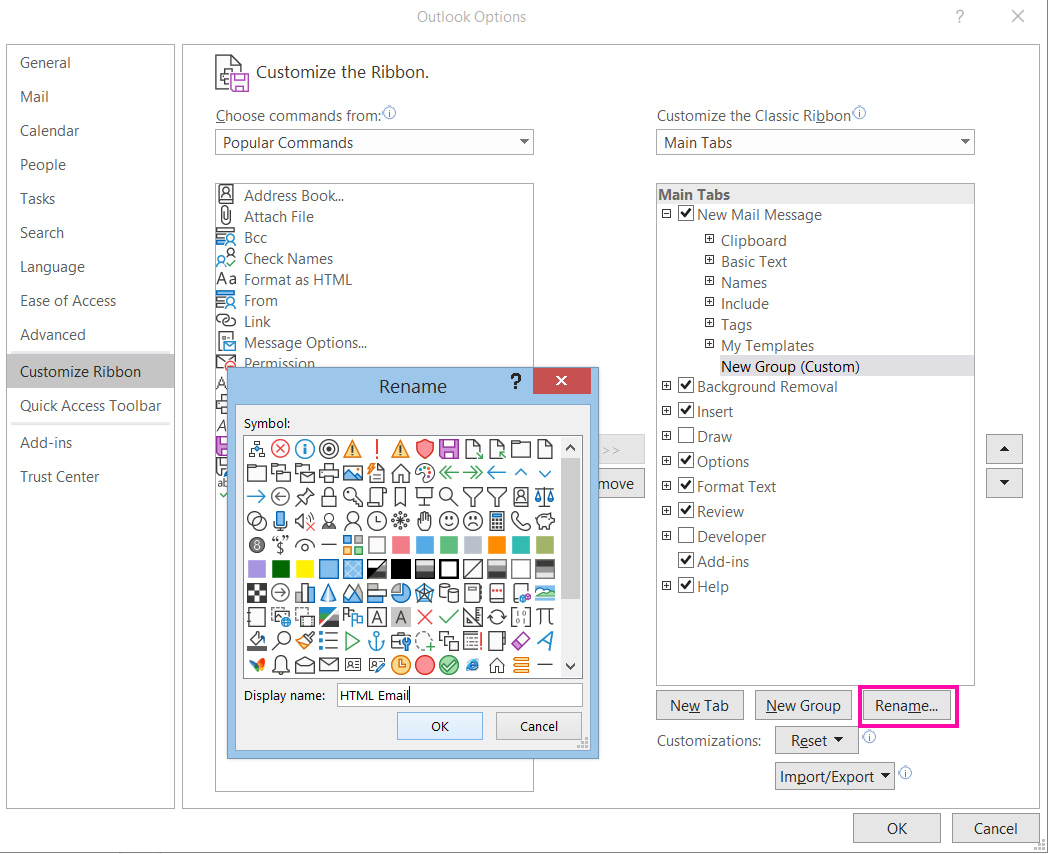Select the green play triangle symbol
The height and width of the screenshot is (854, 1048).
click(x=353, y=641)
